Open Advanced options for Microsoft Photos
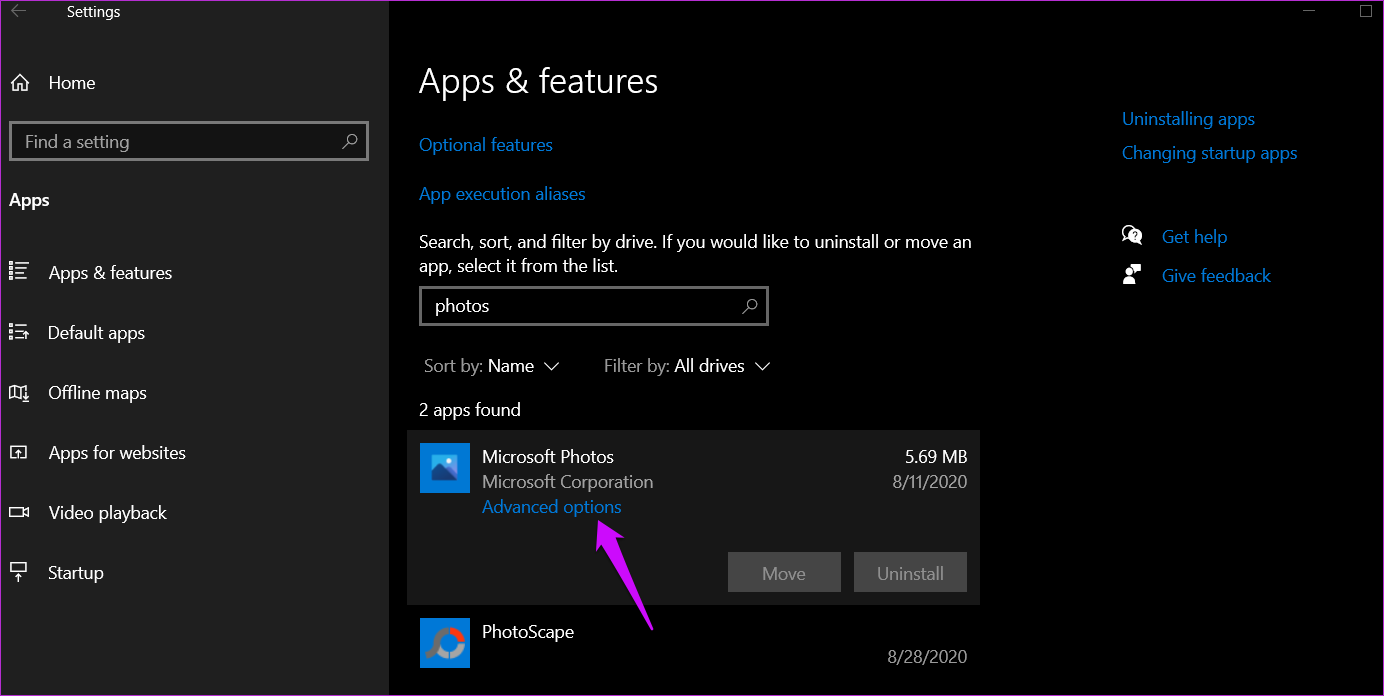Screen dimensions: 1384x696 pyautogui.click(x=552, y=507)
